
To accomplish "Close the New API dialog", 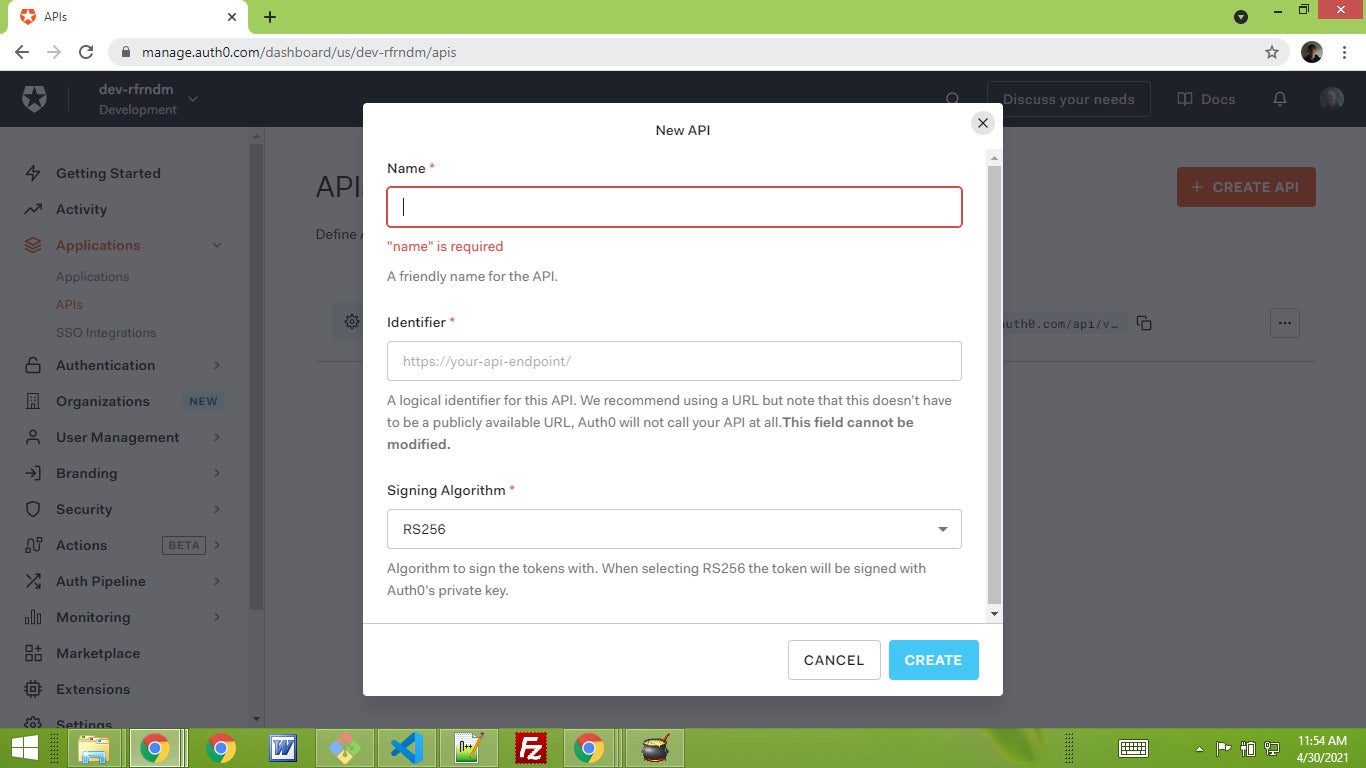I will (983, 123).
